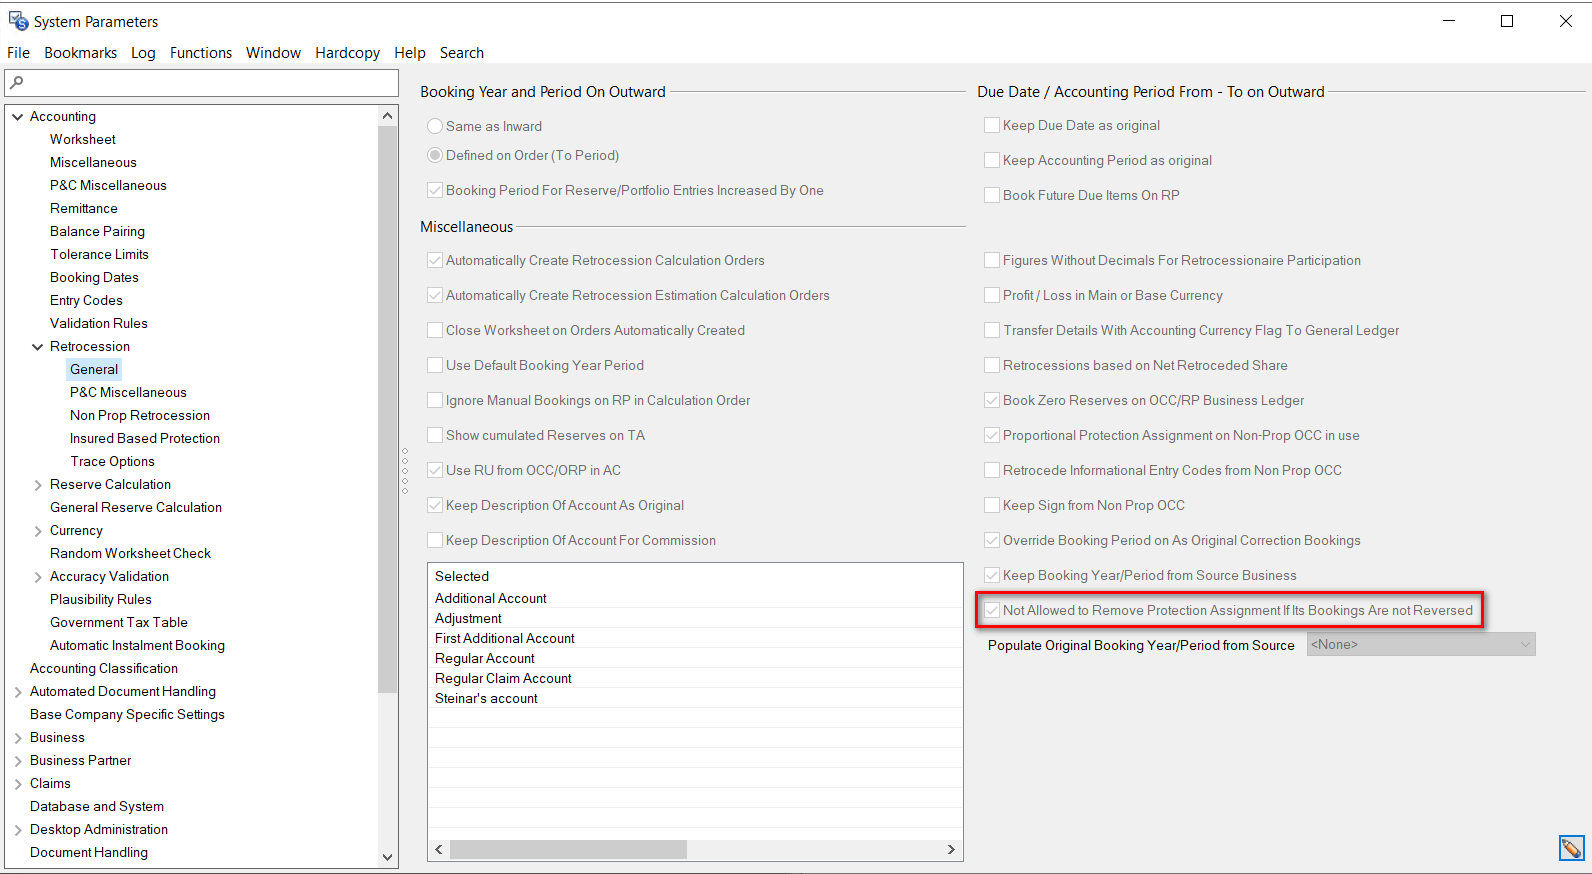Open the Functions menu

[200, 53]
